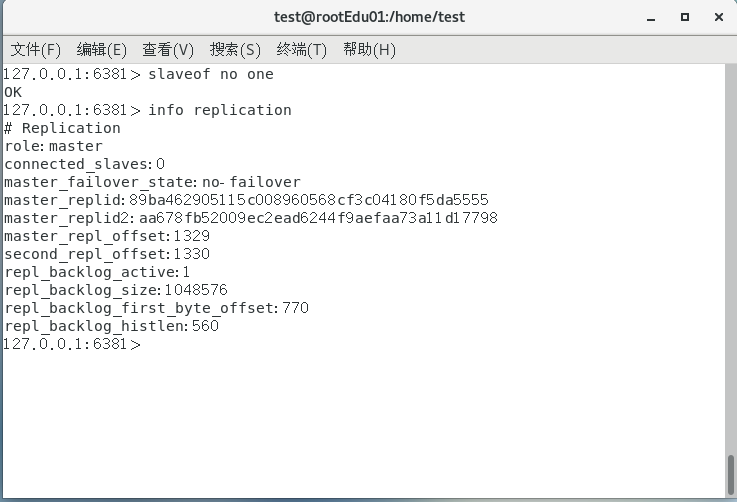Image resolution: width=737 pixels, height=502 pixels.
Task: Open the 搜索(S) menu
Action: click(x=235, y=49)
